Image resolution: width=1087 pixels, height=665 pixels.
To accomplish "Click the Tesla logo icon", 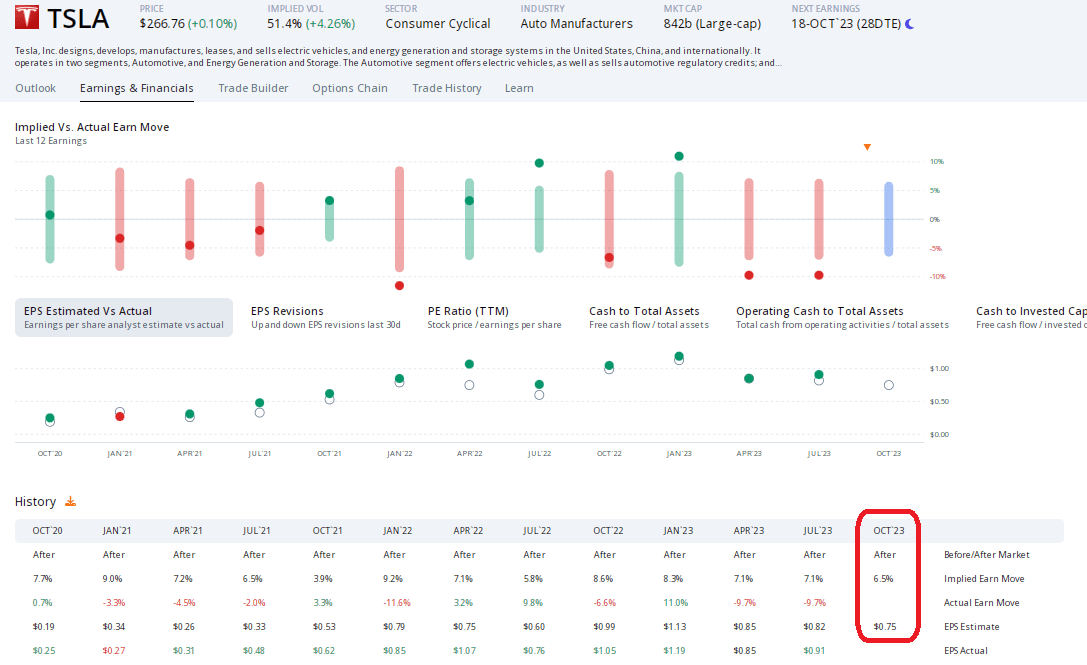I will pos(27,17).
